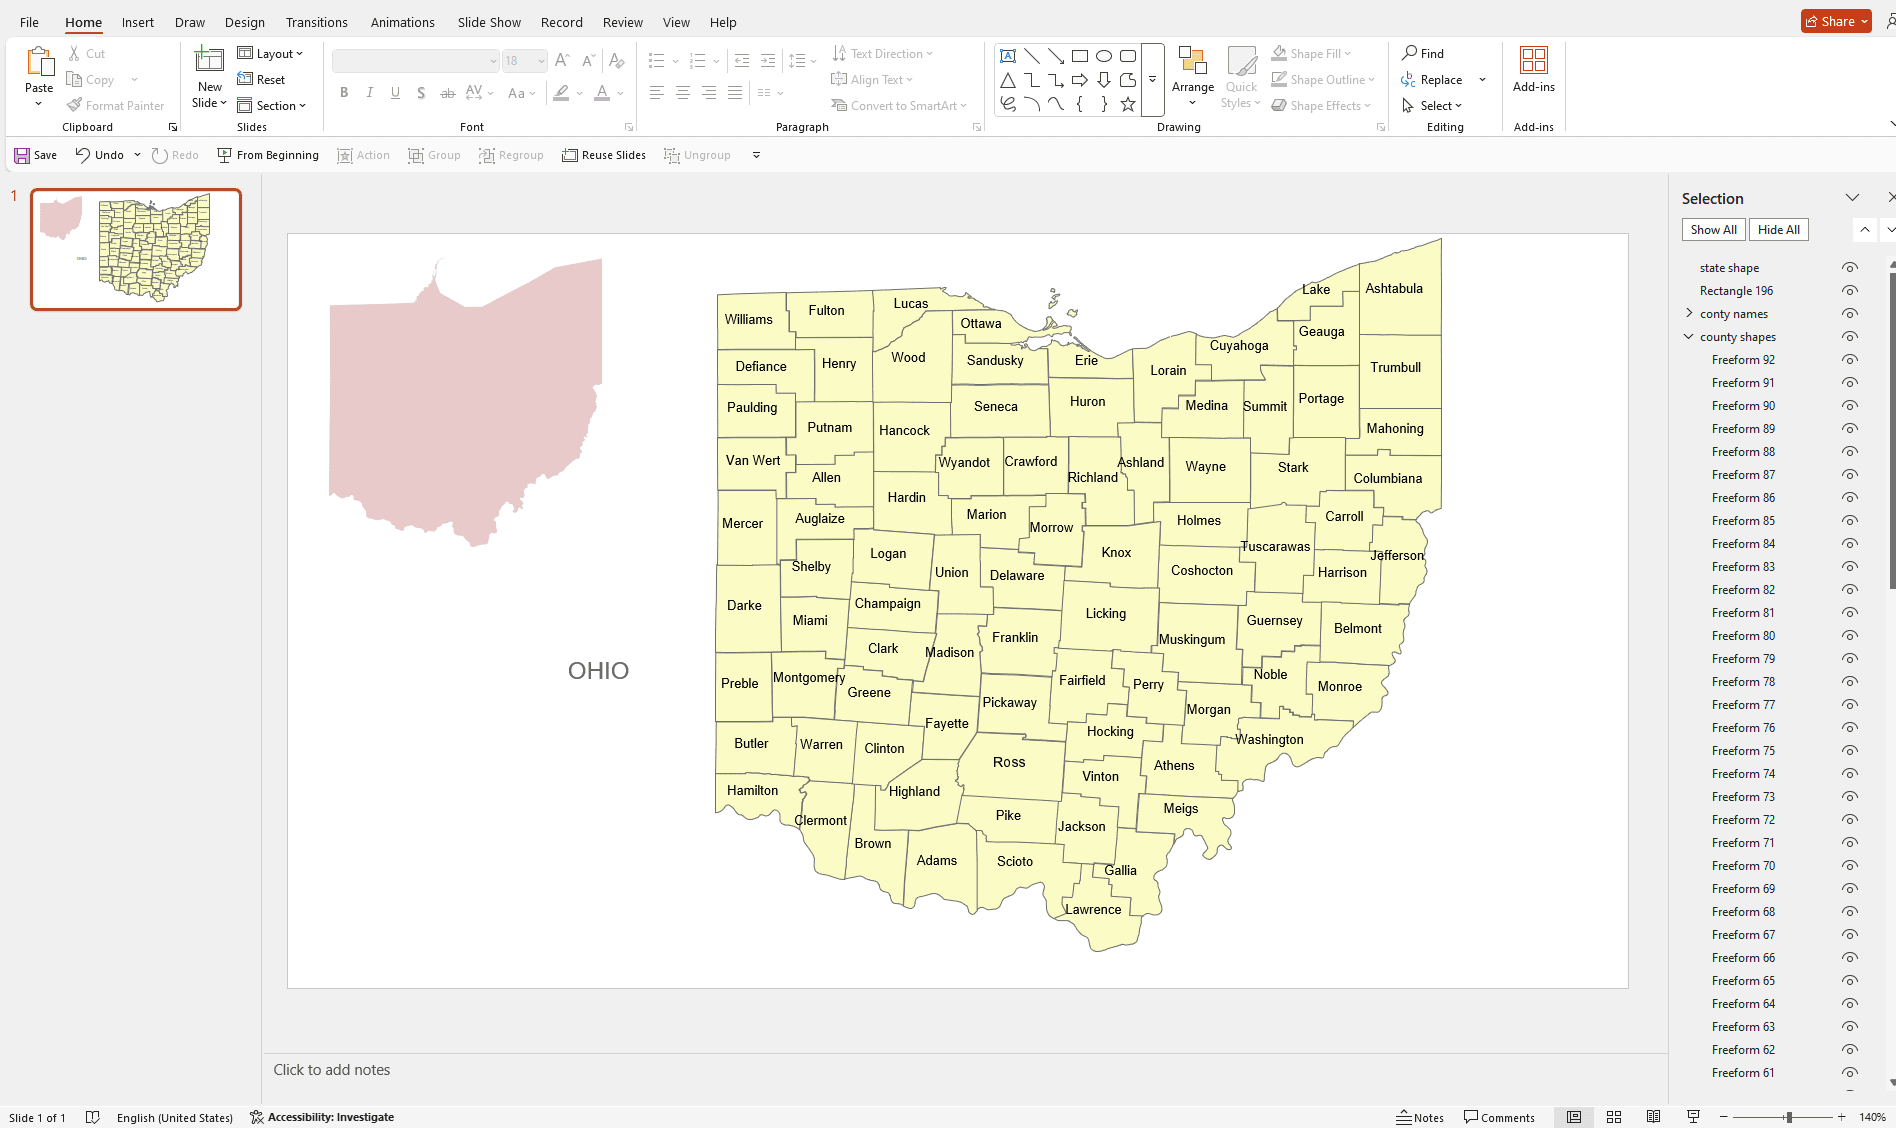Image resolution: width=1896 pixels, height=1128 pixels.
Task: Open the Animations ribbon tab
Action: point(403,22)
